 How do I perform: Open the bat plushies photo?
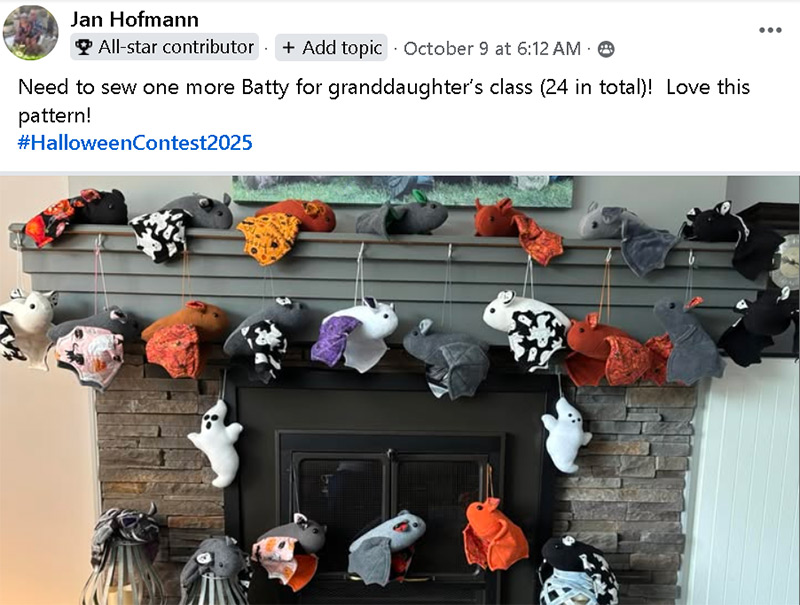[400, 390]
